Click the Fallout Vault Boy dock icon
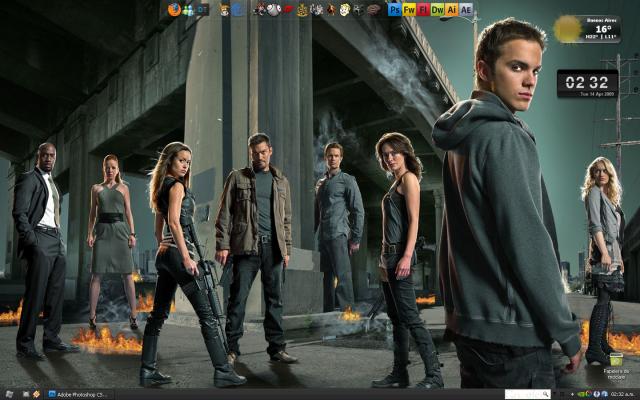 click(345, 10)
